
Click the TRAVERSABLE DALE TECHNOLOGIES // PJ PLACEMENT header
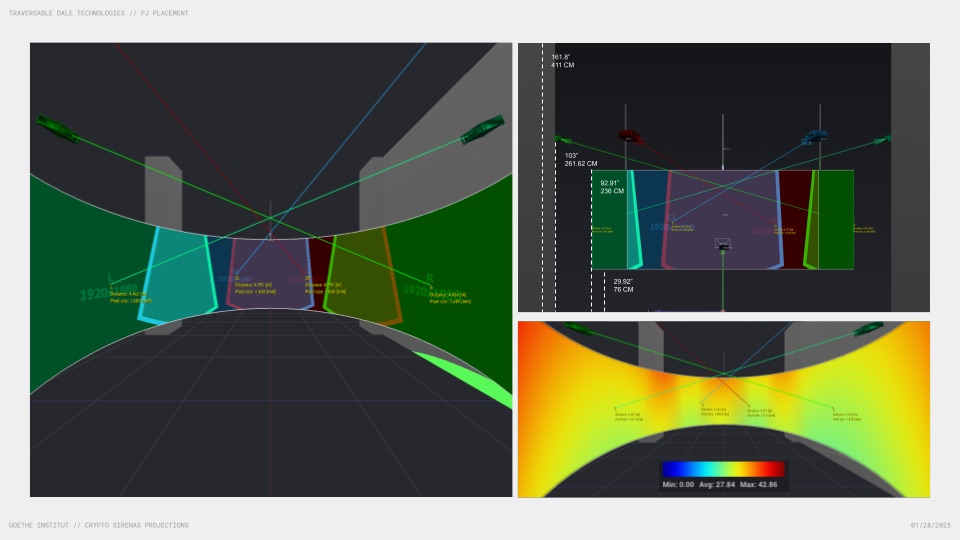click(99, 13)
